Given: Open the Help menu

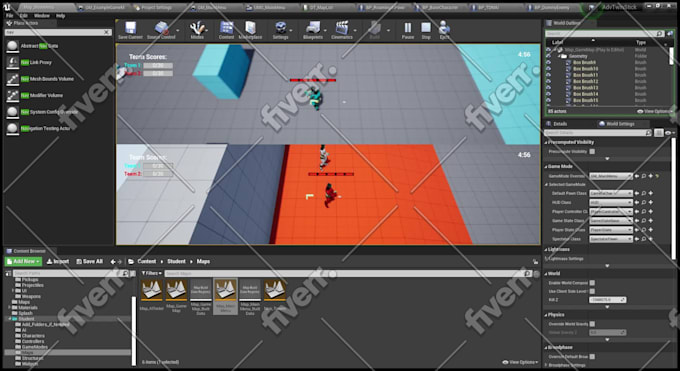Looking at the screenshot, I should [x=60, y=16].
